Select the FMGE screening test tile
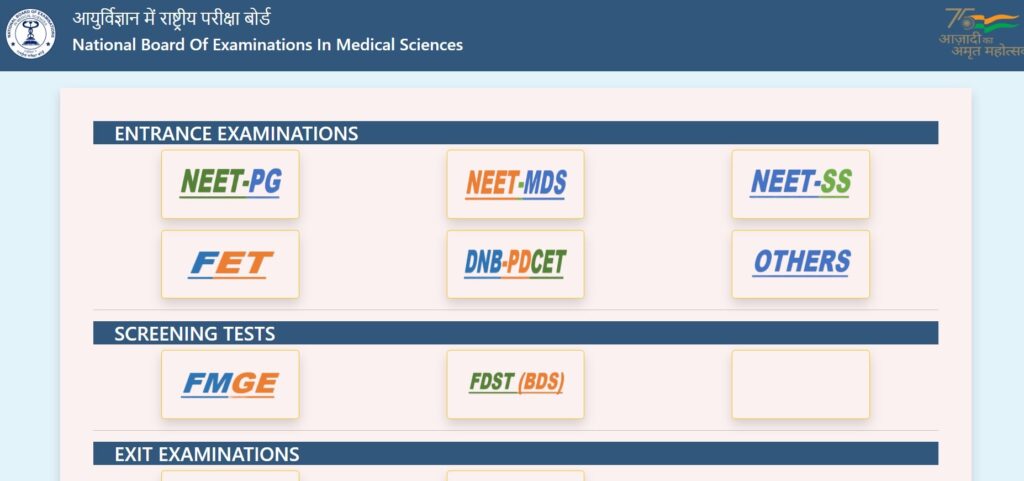The height and width of the screenshot is (481, 1024). (230, 384)
